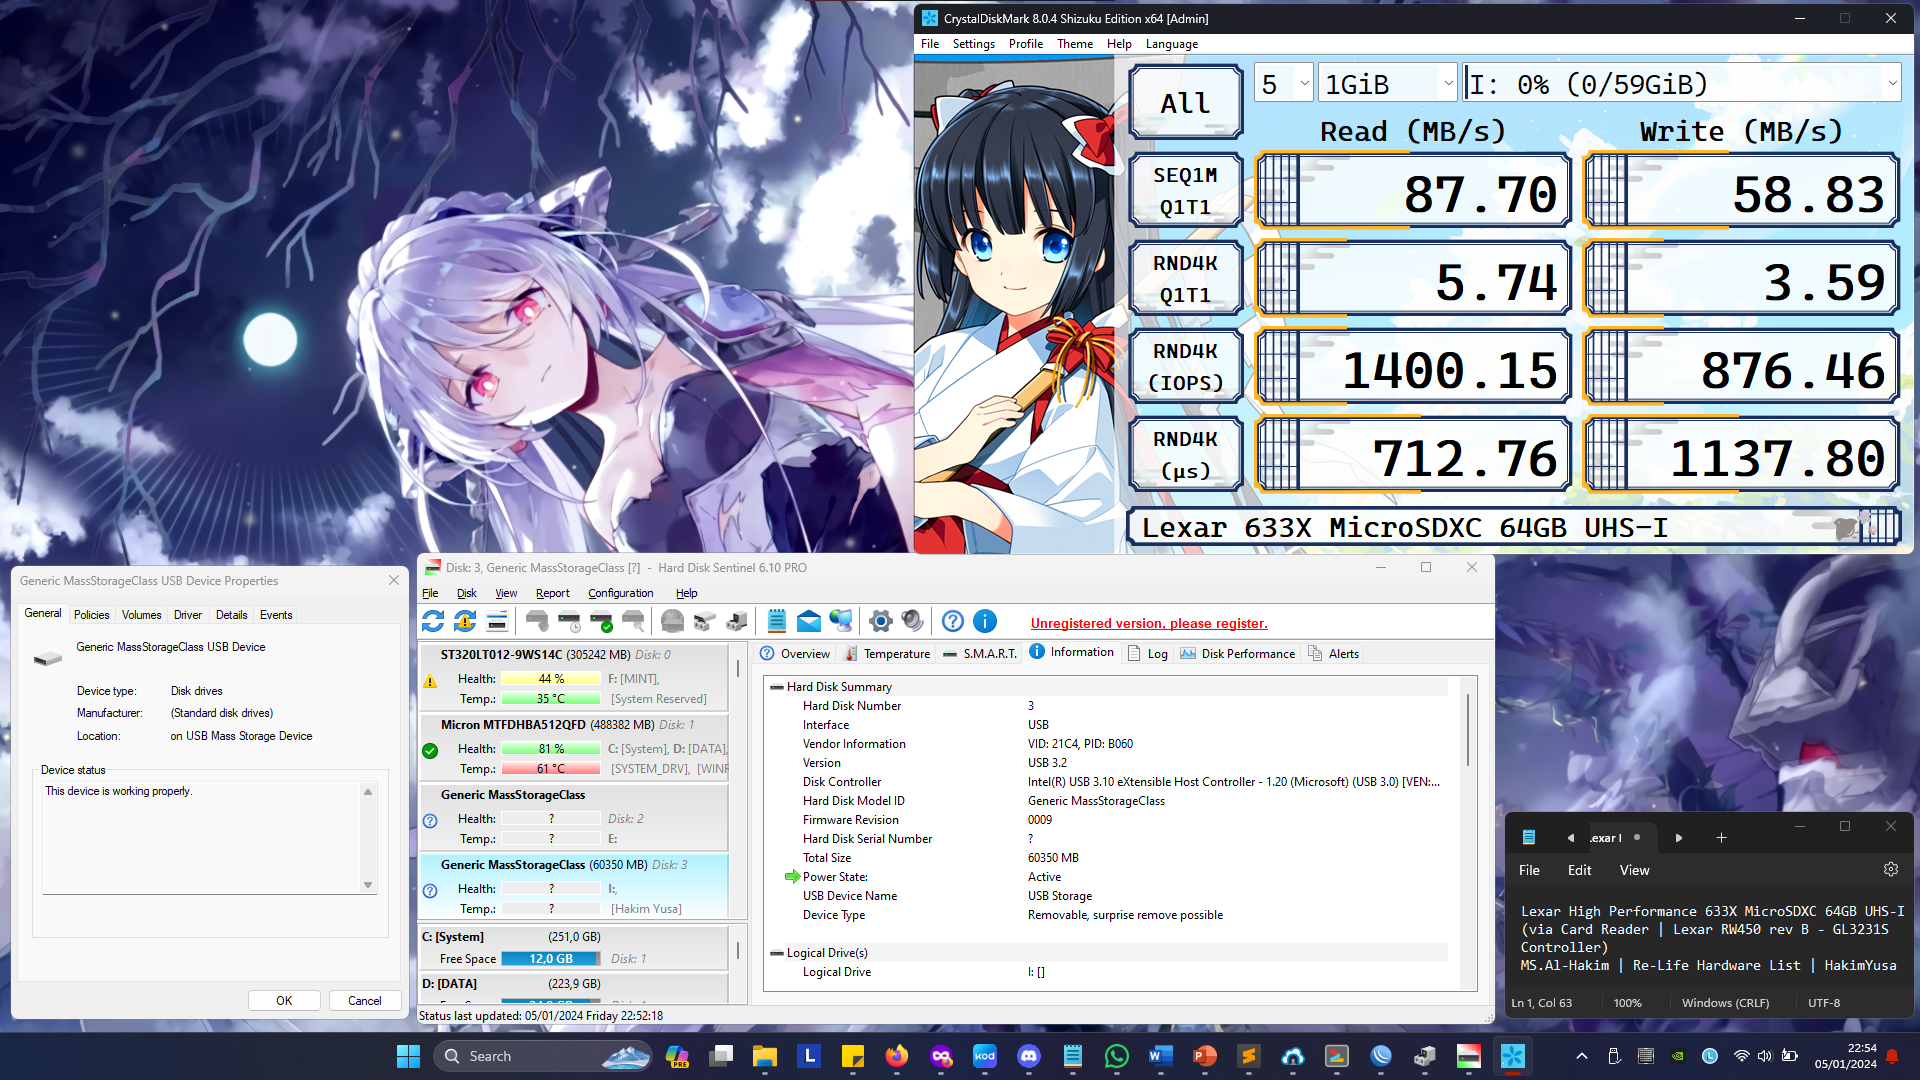
Task: Click the Information panel vertical scrollbar
Action: pyautogui.click(x=1468, y=730)
